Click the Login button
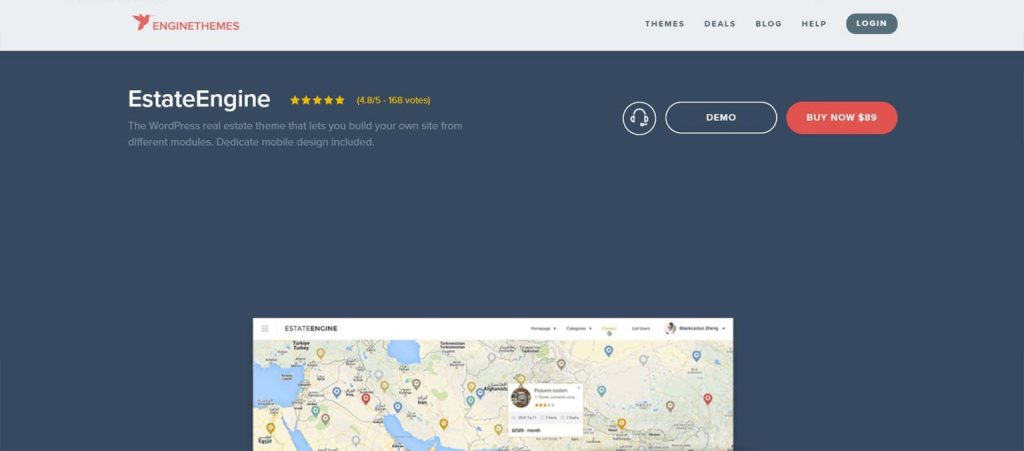 [871, 24]
